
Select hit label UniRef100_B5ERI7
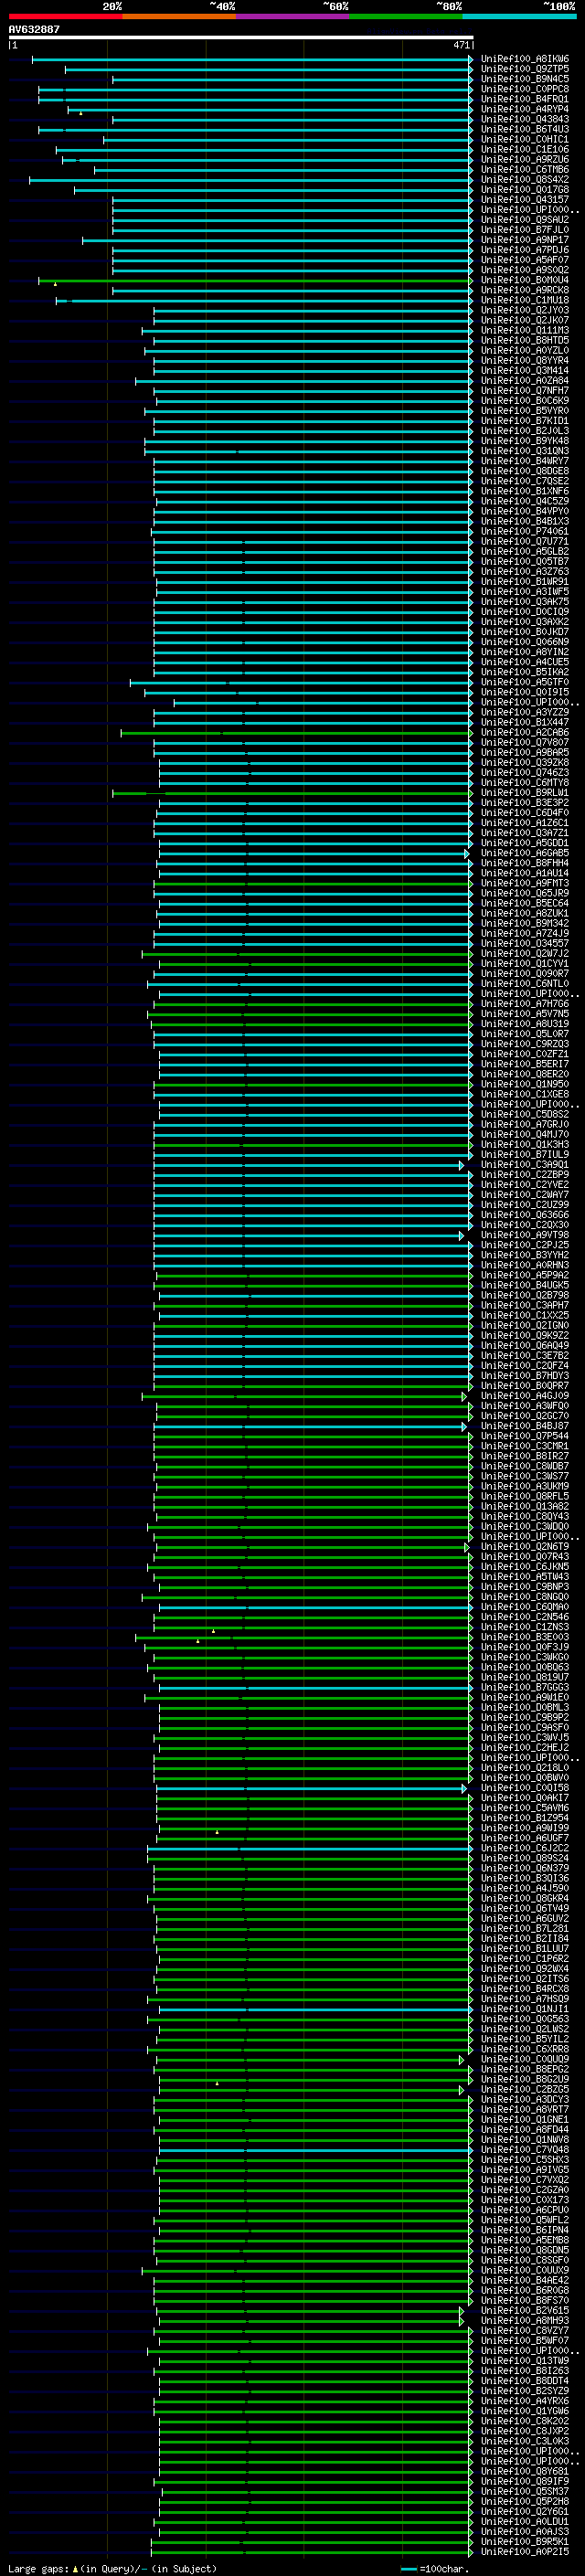coord(525,1064)
